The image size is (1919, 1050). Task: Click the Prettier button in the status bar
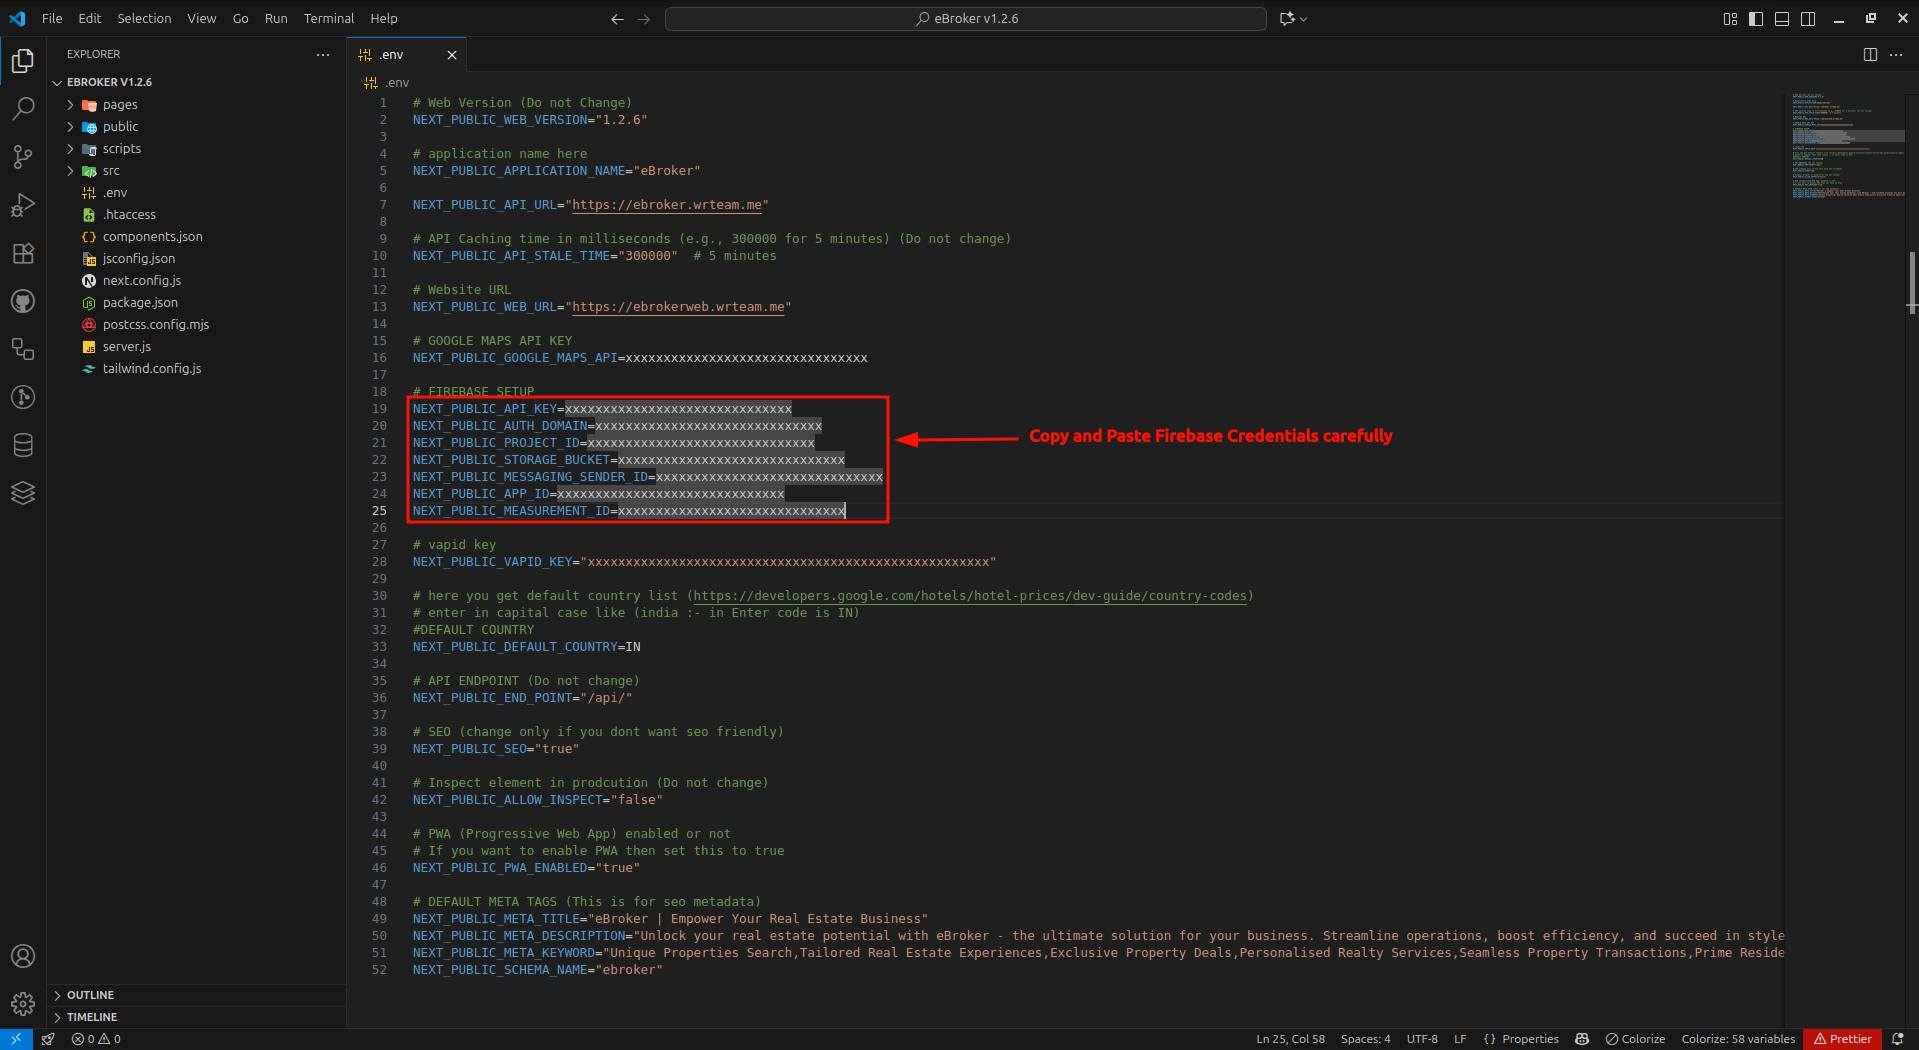point(1841,1039)
